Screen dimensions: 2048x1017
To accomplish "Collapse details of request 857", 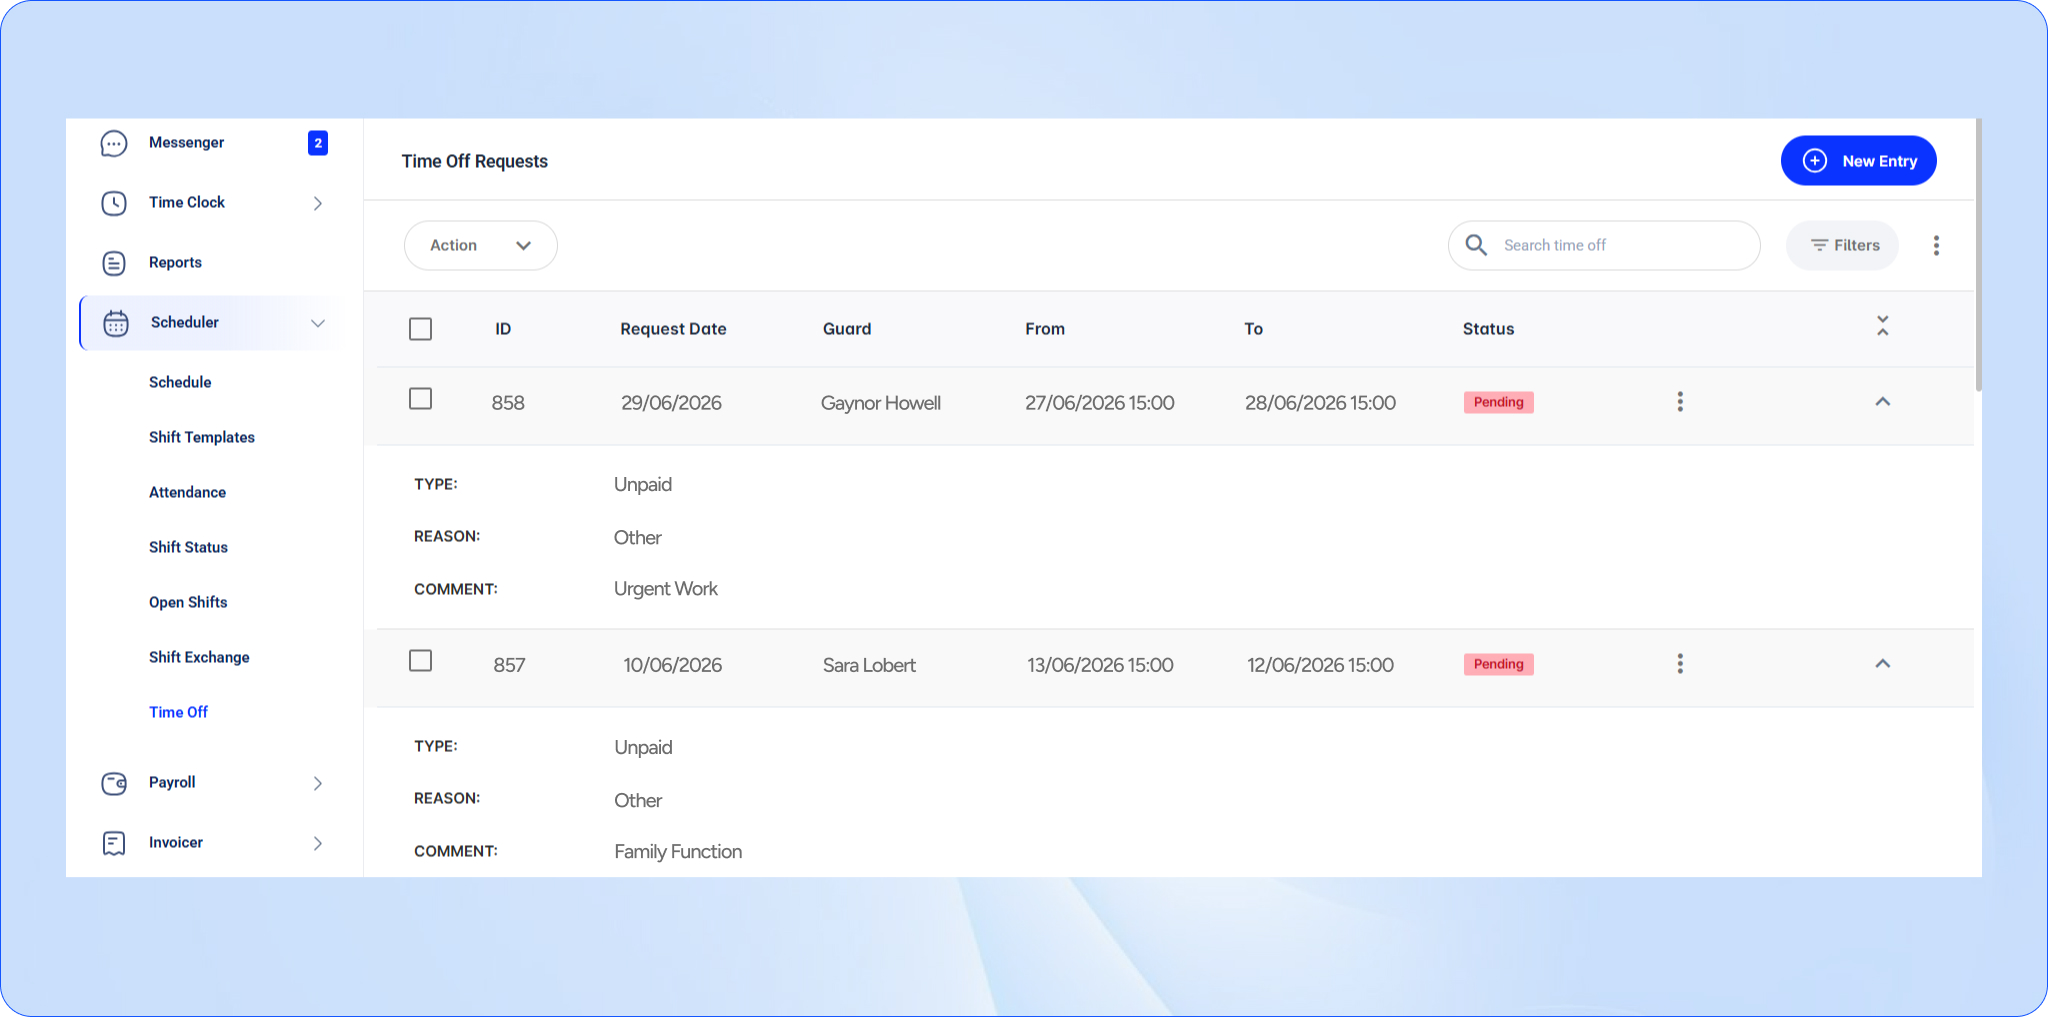I will coord(1883,664).
